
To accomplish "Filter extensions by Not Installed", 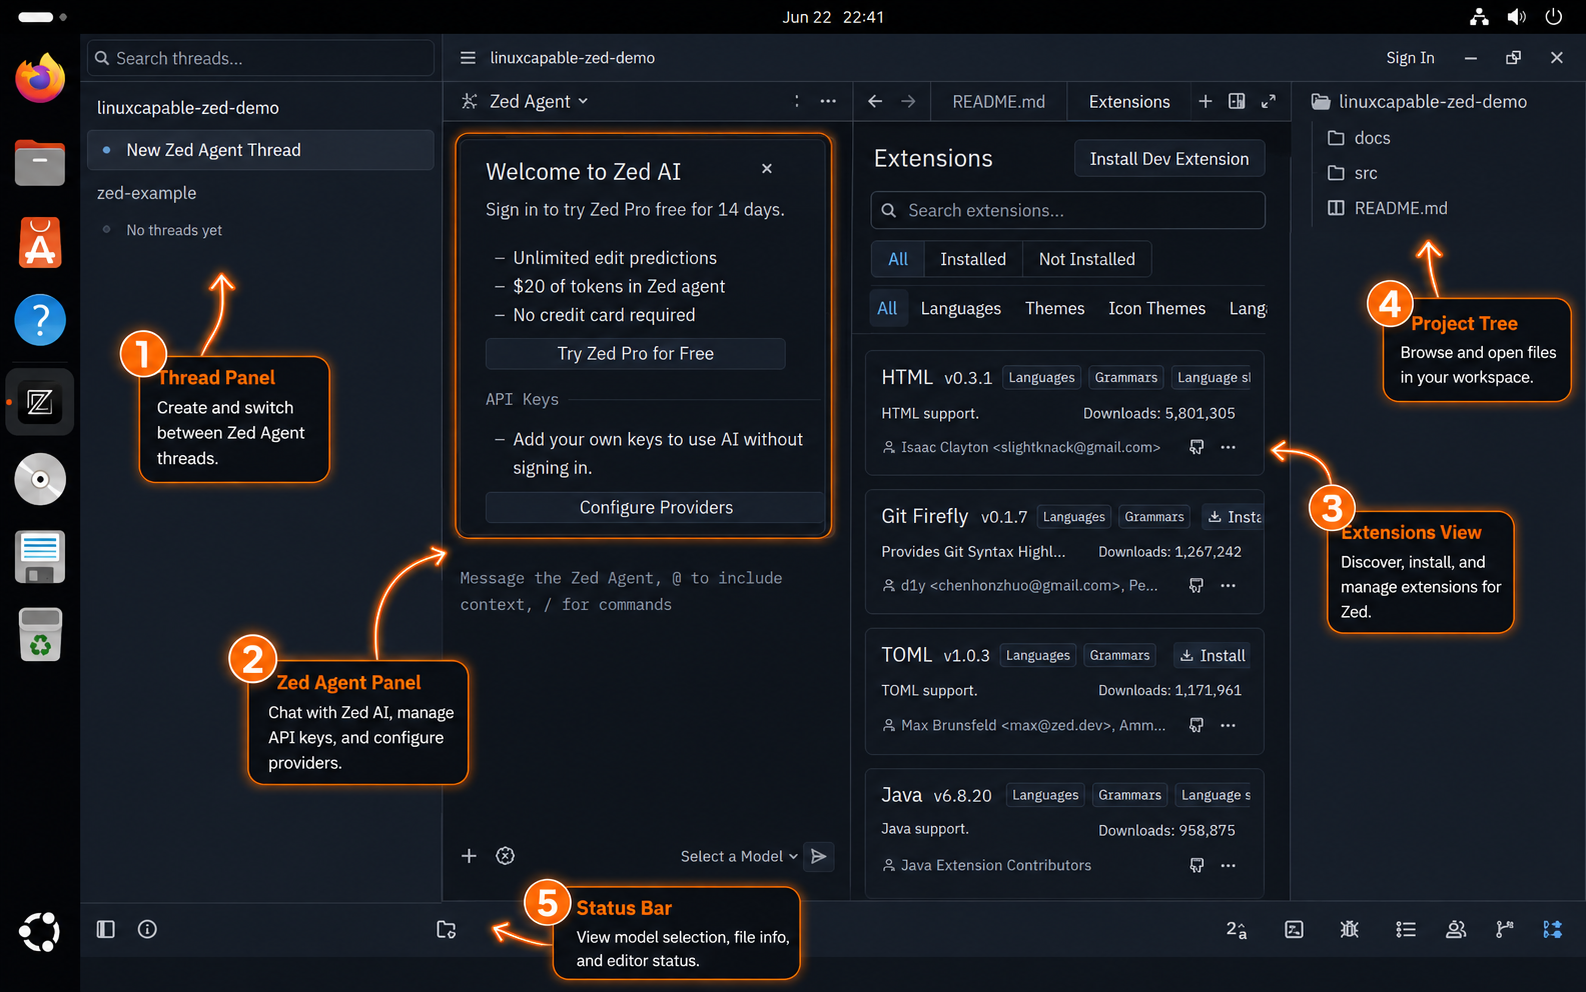I will tap(1087, 259).
